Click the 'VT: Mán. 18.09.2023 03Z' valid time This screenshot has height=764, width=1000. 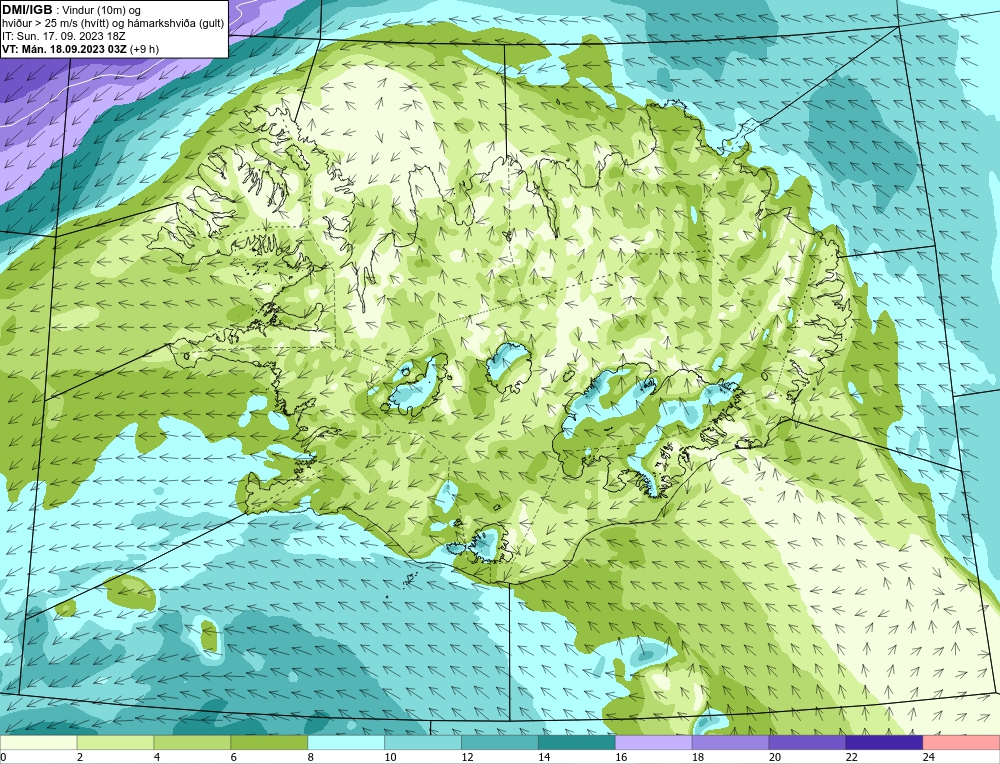[x=64, y=49]
